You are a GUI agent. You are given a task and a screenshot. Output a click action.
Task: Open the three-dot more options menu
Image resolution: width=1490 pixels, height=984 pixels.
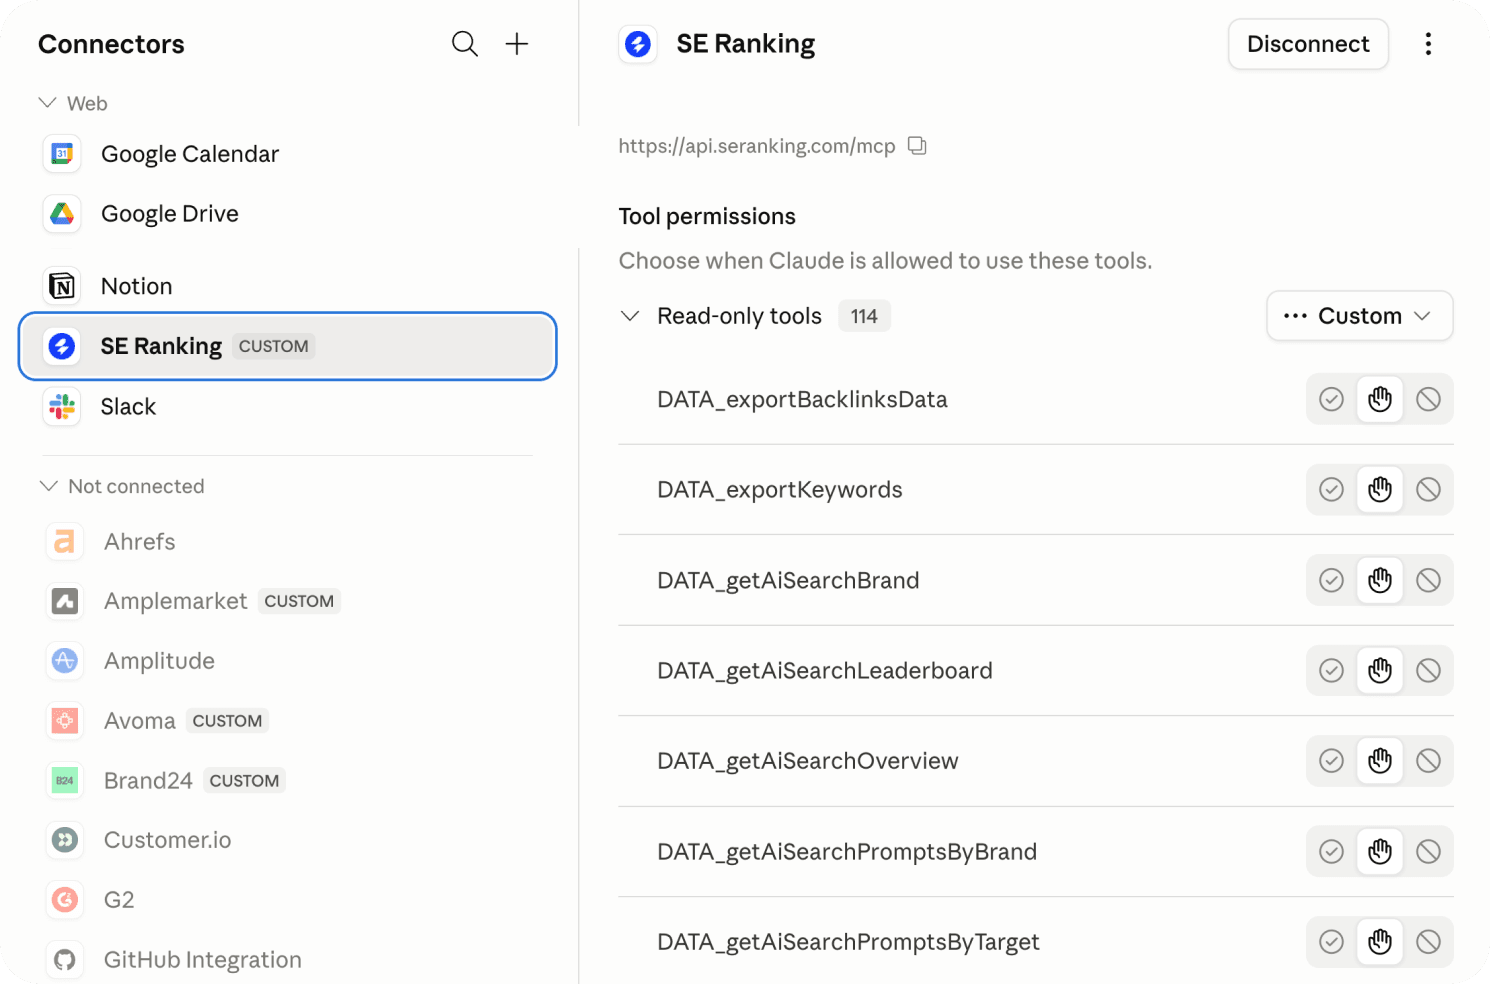tap(1428, 44)
